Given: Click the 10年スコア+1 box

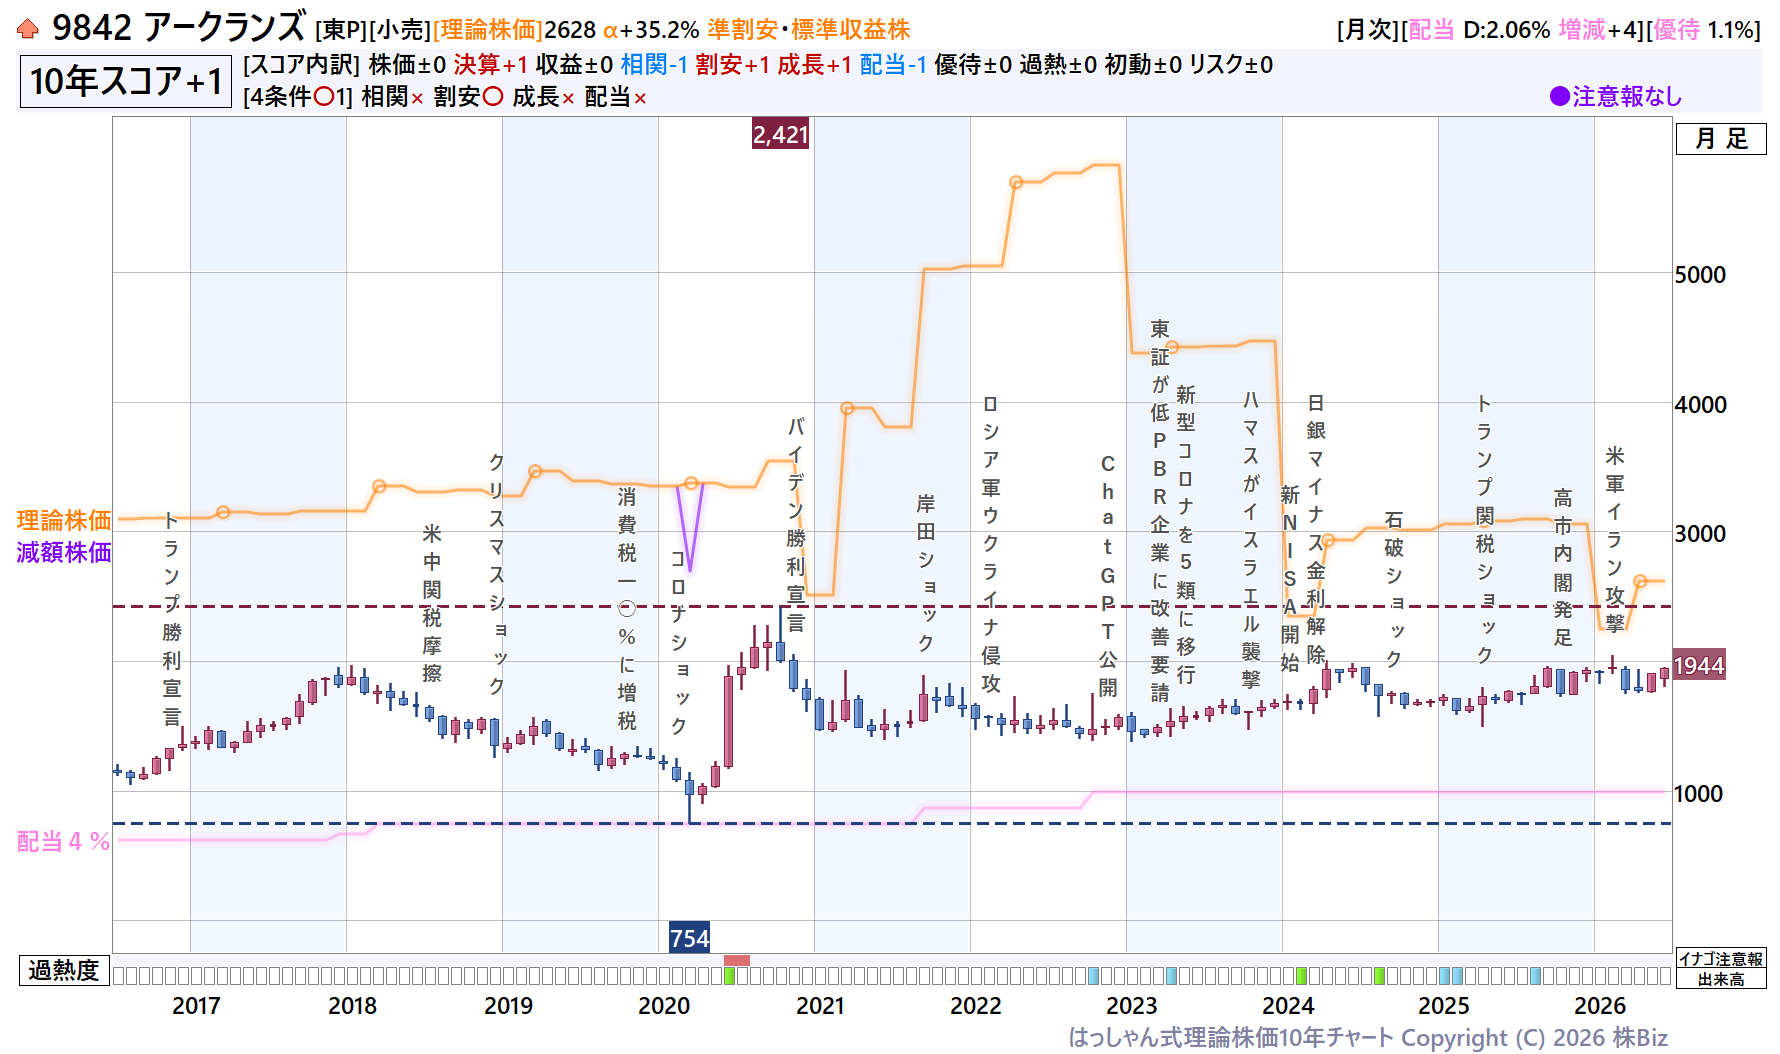Looking at the screenshot, I should (126, 81).
